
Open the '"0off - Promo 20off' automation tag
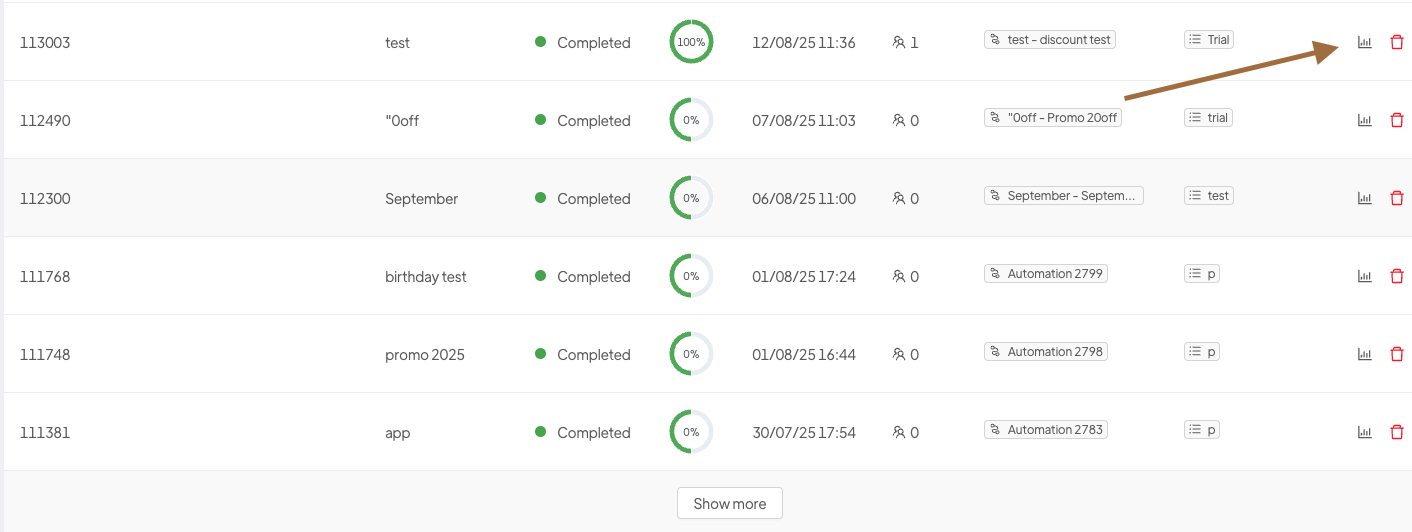[1052, 118]
